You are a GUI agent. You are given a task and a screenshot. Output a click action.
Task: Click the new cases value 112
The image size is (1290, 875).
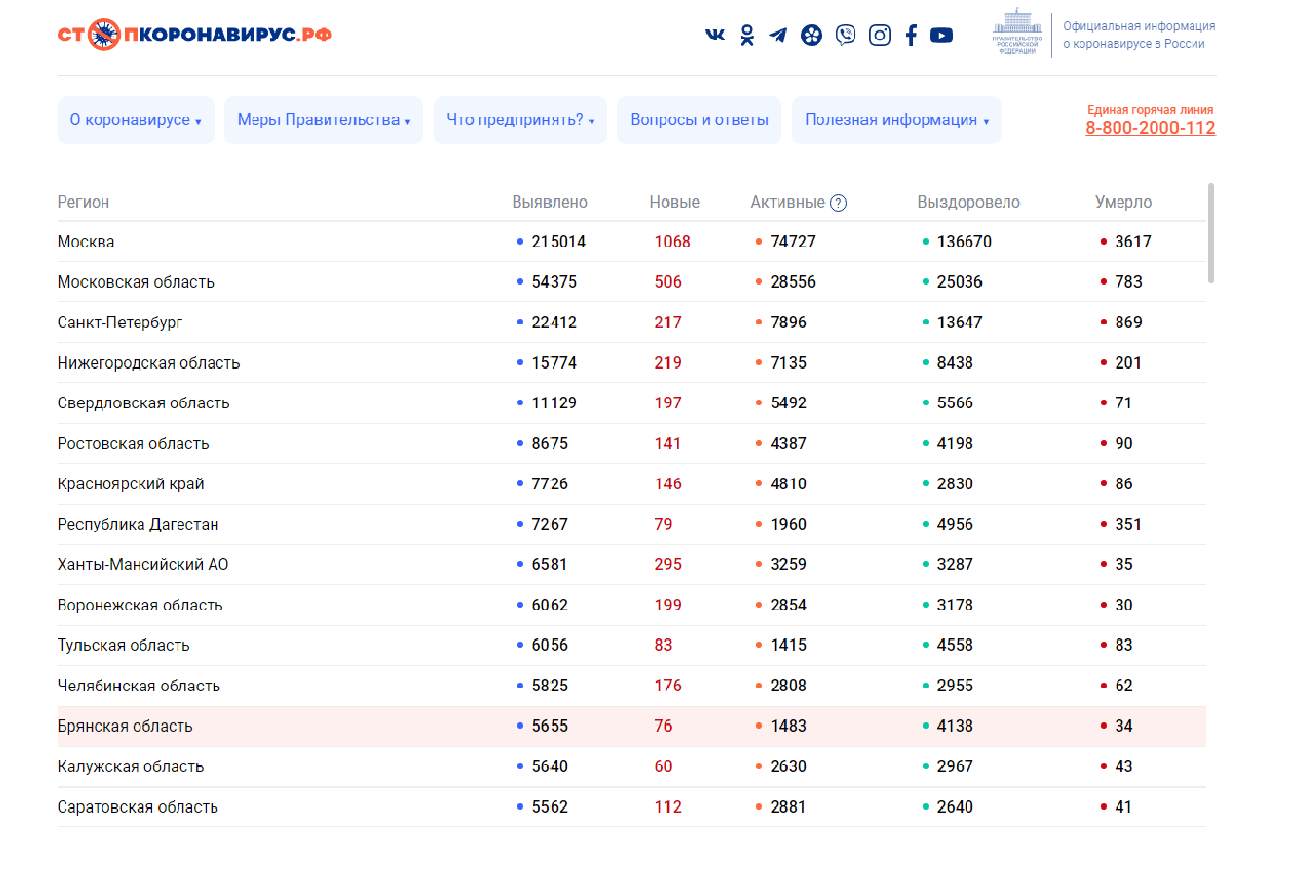click(x=668, y=807)
